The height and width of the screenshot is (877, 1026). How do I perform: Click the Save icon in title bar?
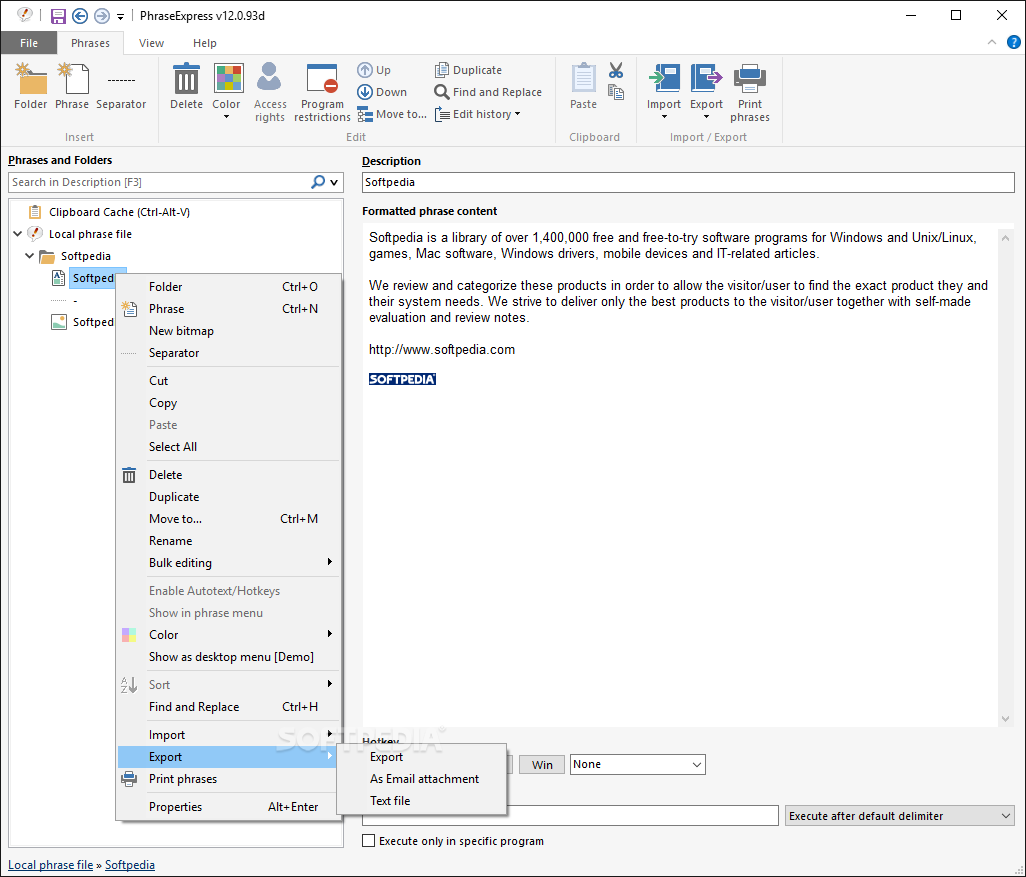coord(58,16)
